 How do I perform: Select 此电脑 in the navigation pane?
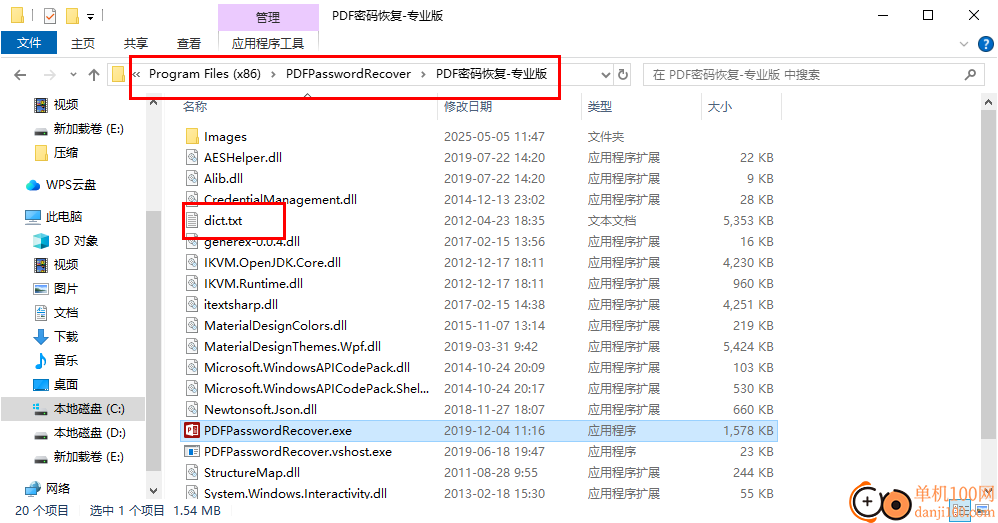tap(64, 216)
